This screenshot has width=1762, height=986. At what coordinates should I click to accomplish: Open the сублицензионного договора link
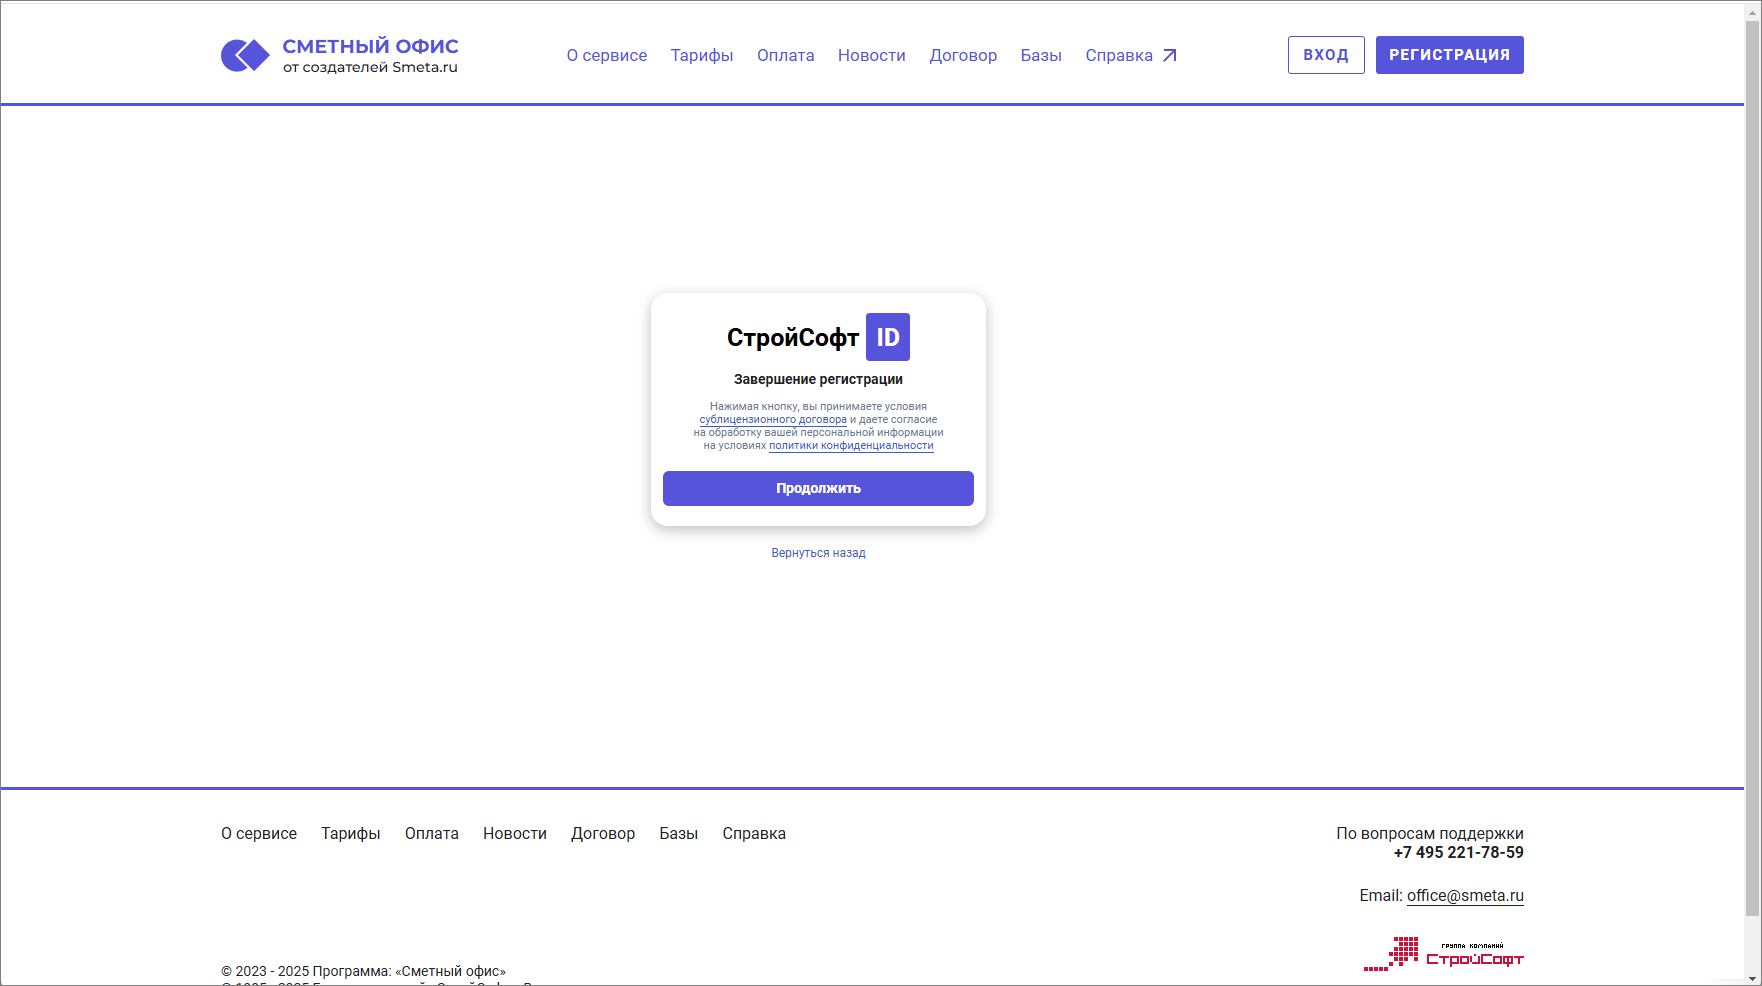click(772, 420)
